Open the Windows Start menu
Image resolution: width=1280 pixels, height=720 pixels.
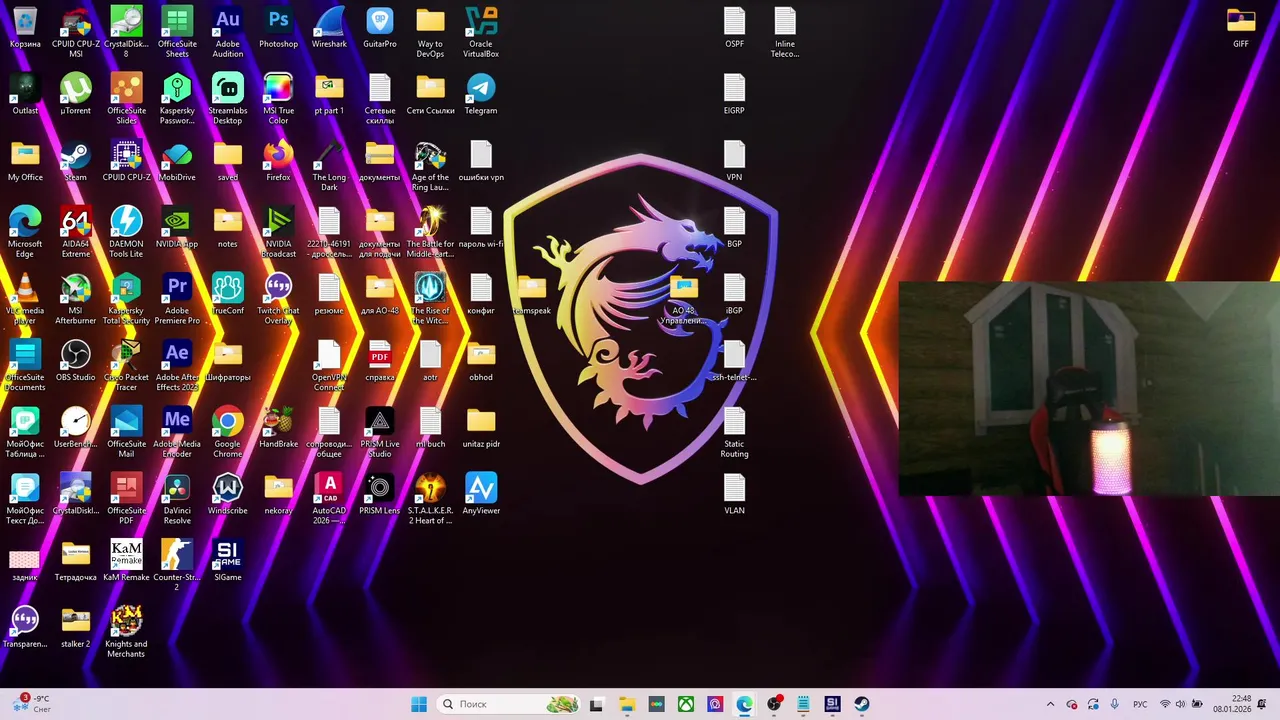(419, 704)
